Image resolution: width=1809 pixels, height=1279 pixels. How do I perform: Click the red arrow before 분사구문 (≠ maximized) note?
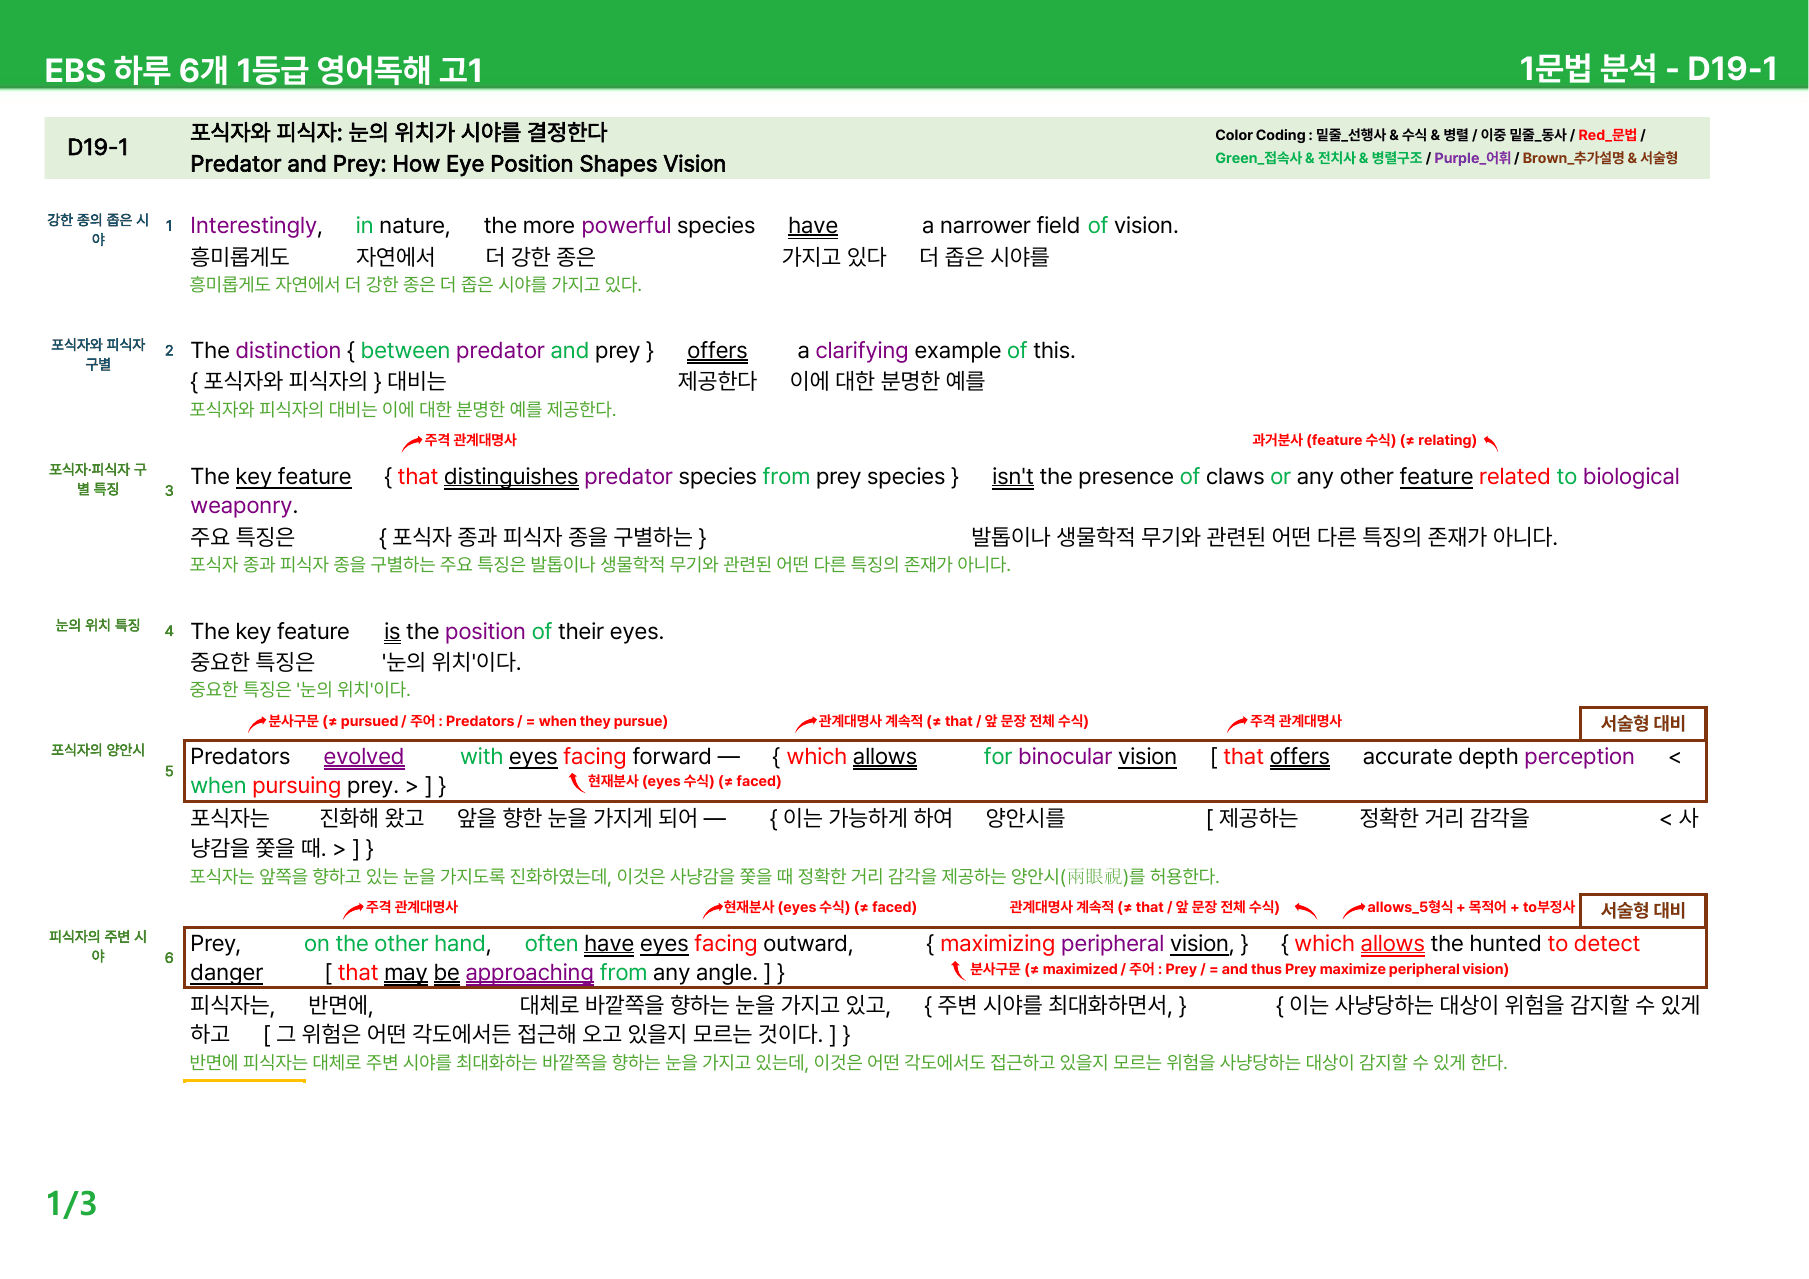[x=958, y=970]
